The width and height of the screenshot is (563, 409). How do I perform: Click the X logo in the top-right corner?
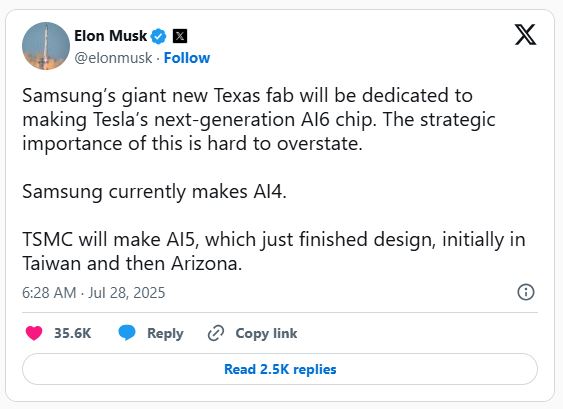click(525, 35)
